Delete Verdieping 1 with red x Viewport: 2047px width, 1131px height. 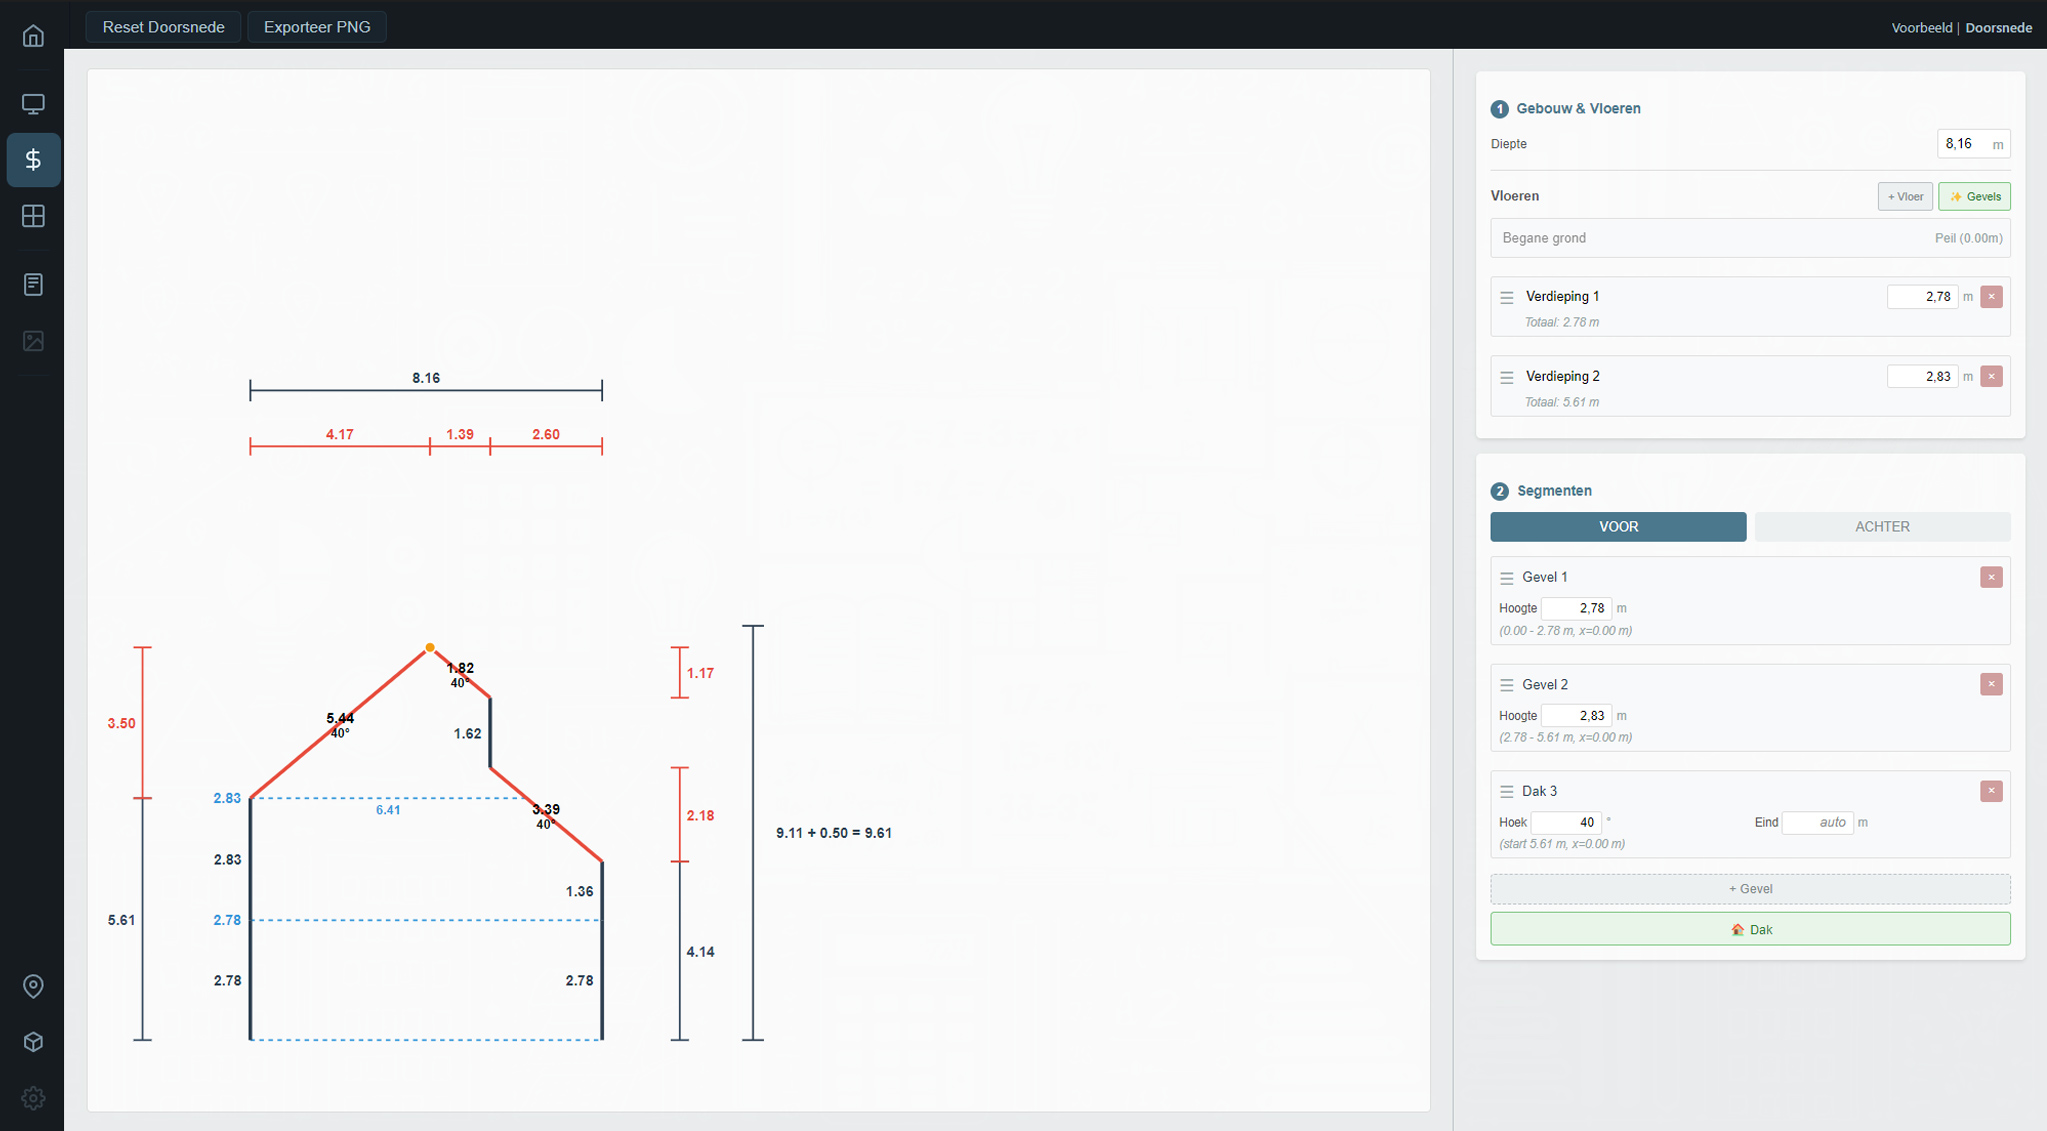click(x=1991, y=297)
